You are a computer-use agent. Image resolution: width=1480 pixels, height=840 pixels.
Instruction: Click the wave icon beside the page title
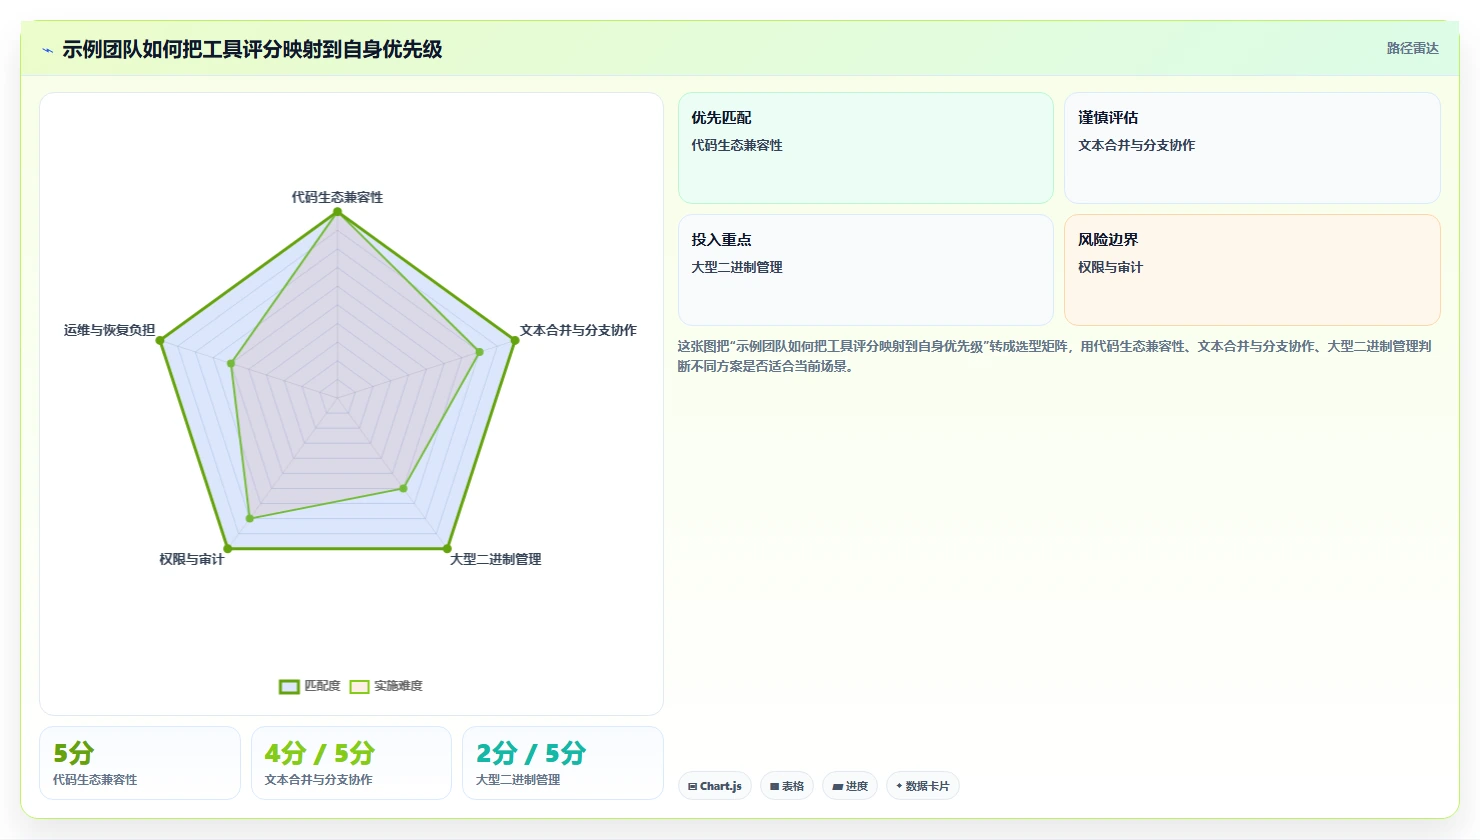47,50
